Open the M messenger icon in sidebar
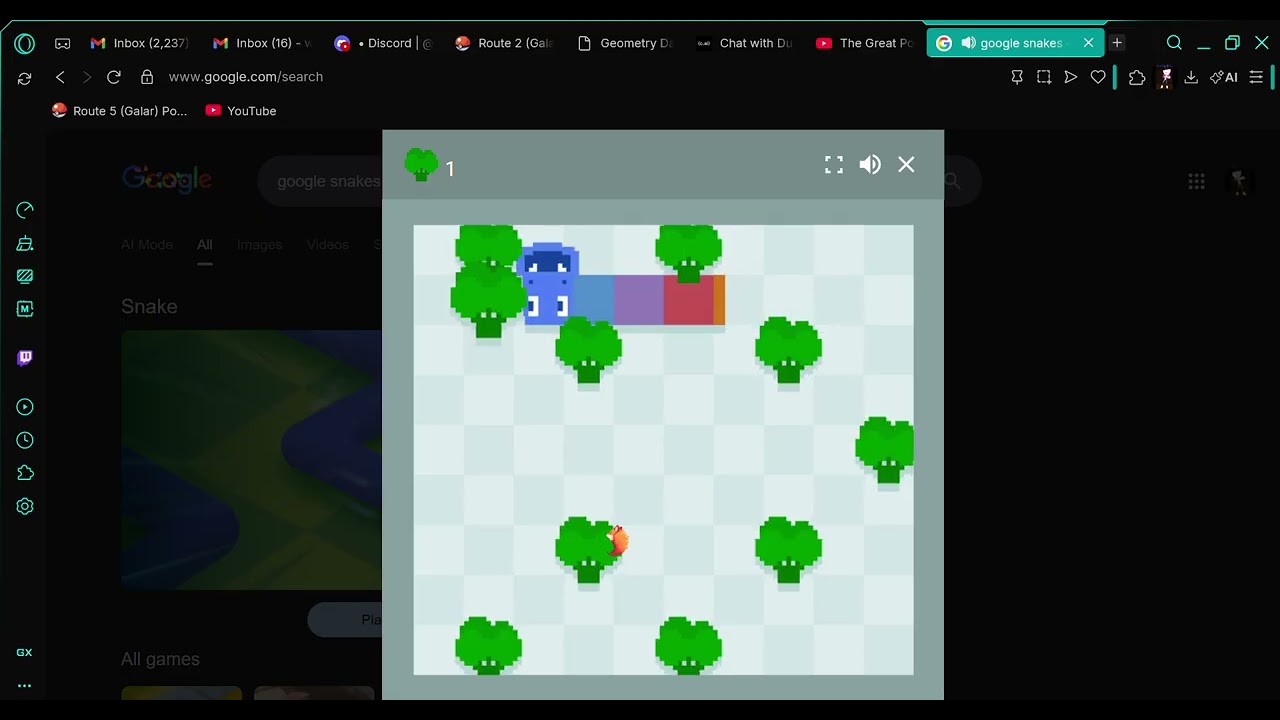Image resolution: width=1280 pixels, height=720 pixels. pyautogui.click(x=25, y=309)
